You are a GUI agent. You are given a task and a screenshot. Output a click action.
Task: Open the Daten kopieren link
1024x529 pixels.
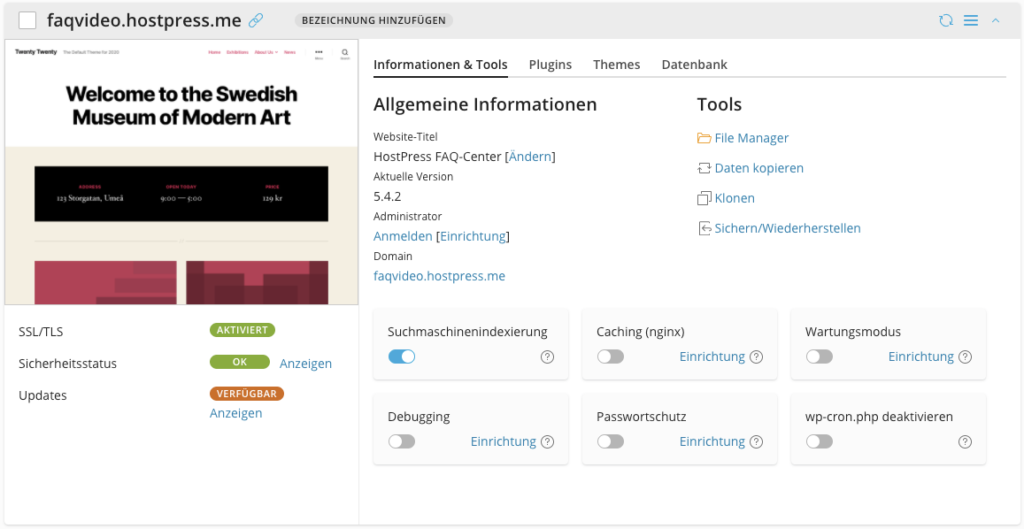point(759,168)
